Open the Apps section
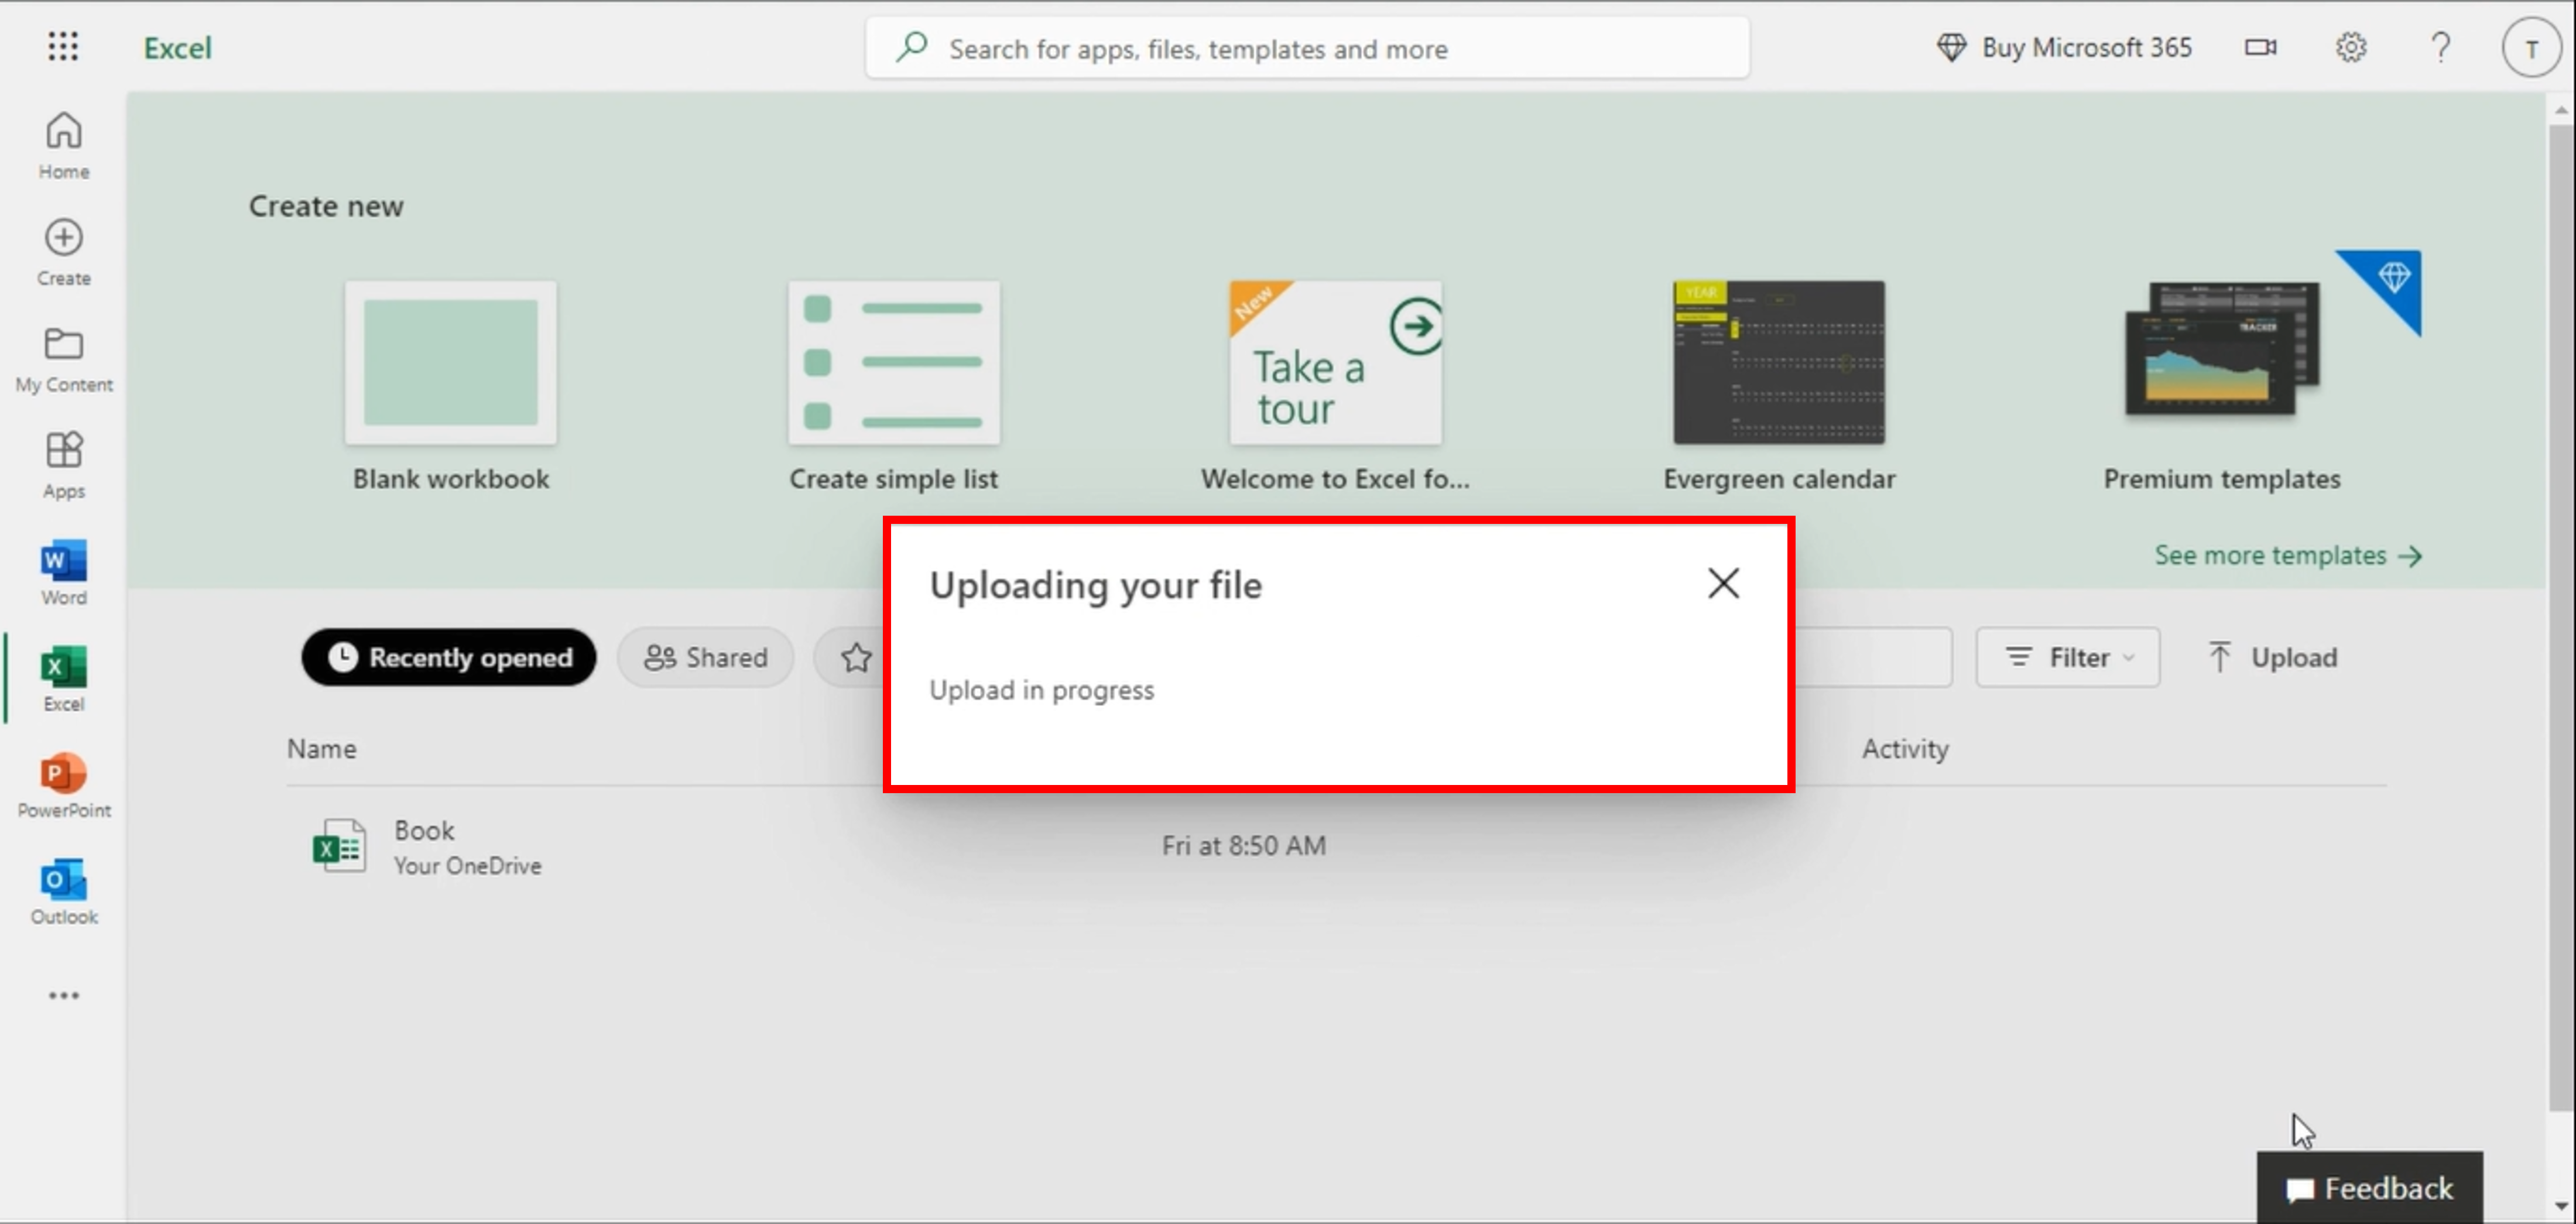Image resolution: width=2576 pixels, height=1224 pixels. tap(62, 463)
